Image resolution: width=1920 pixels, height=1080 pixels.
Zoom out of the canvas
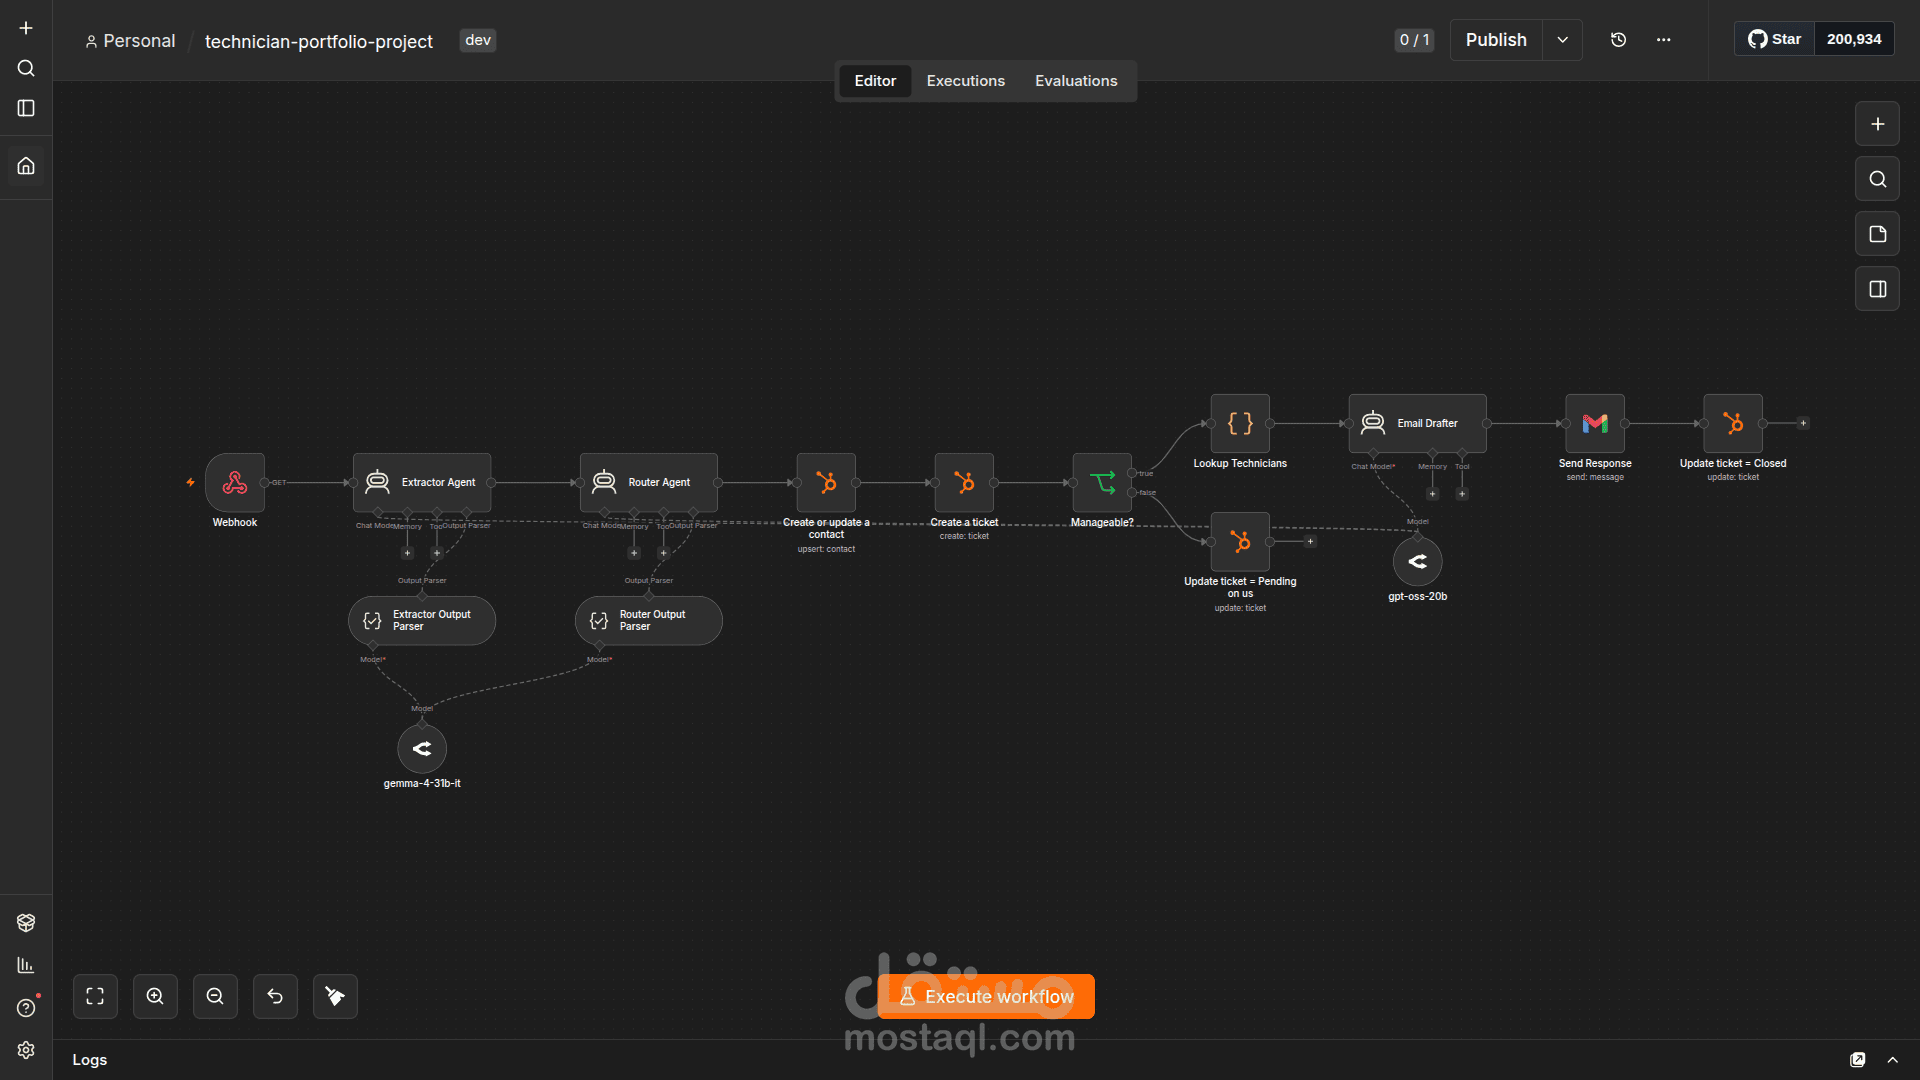tap(215, 997)
